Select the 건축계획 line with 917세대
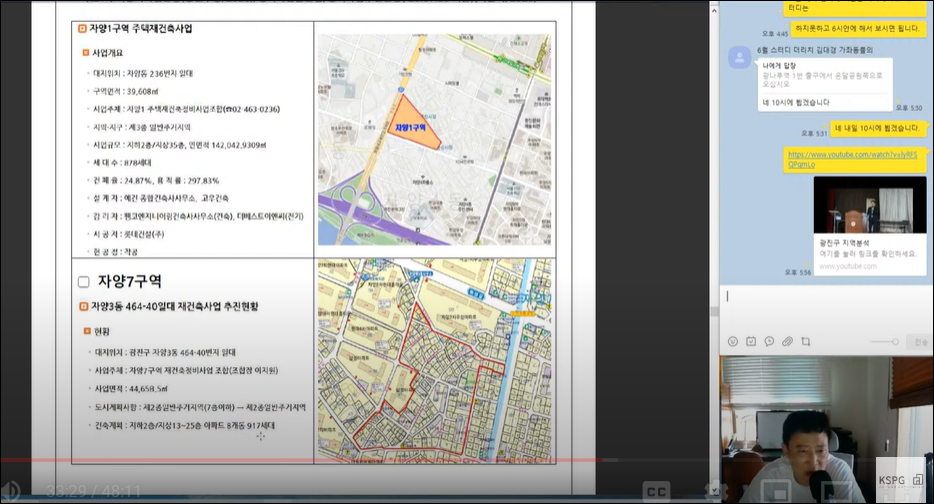 (185, 425)
